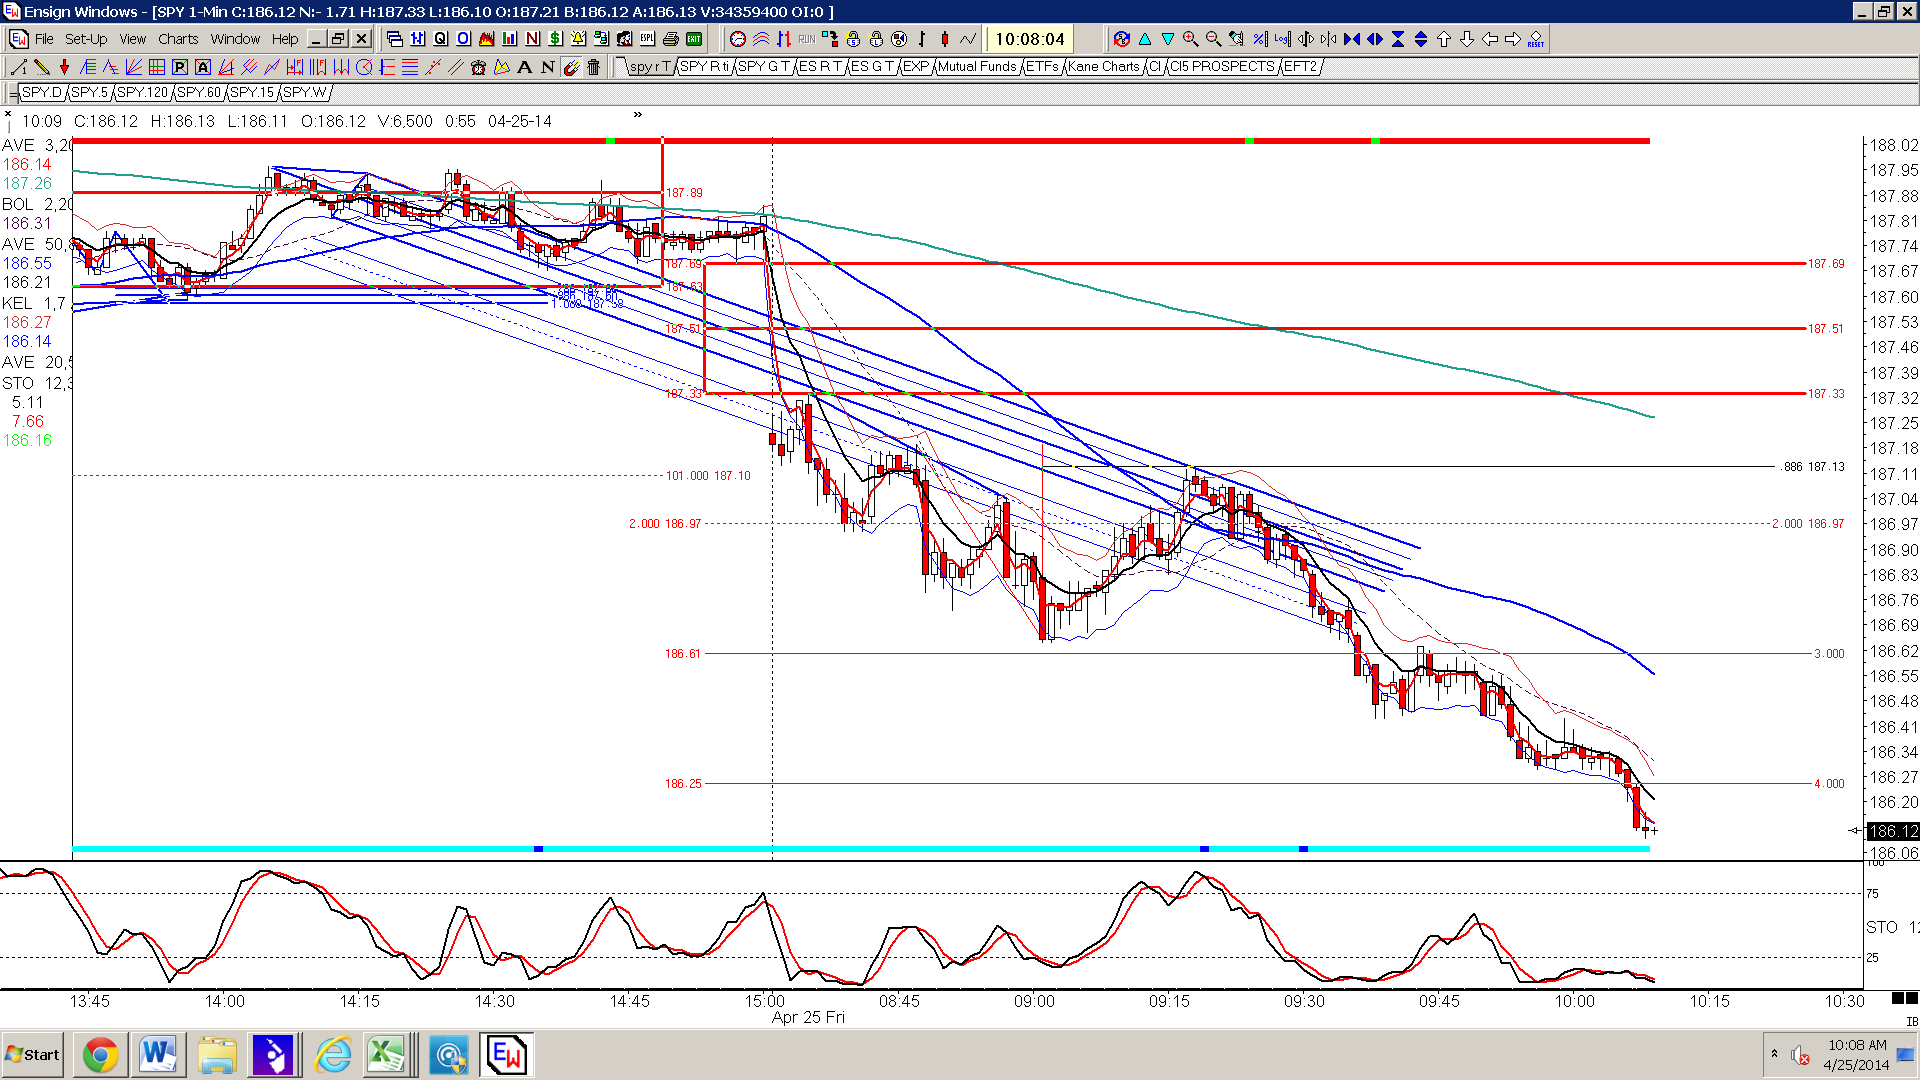Open Google Chrome from taskbar

(100, 1055)
